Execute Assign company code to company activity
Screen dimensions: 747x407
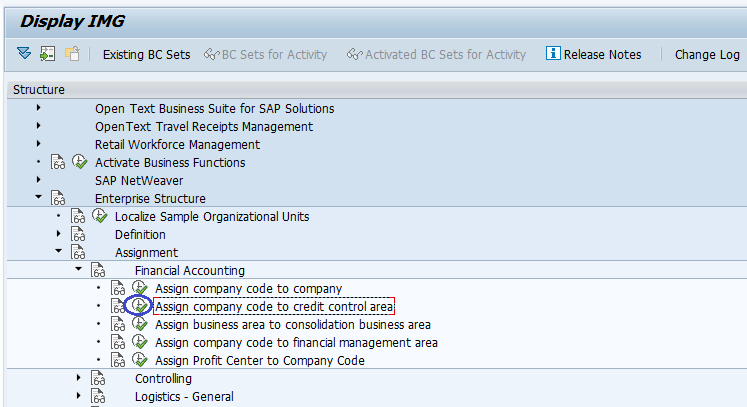pos(140,288)
